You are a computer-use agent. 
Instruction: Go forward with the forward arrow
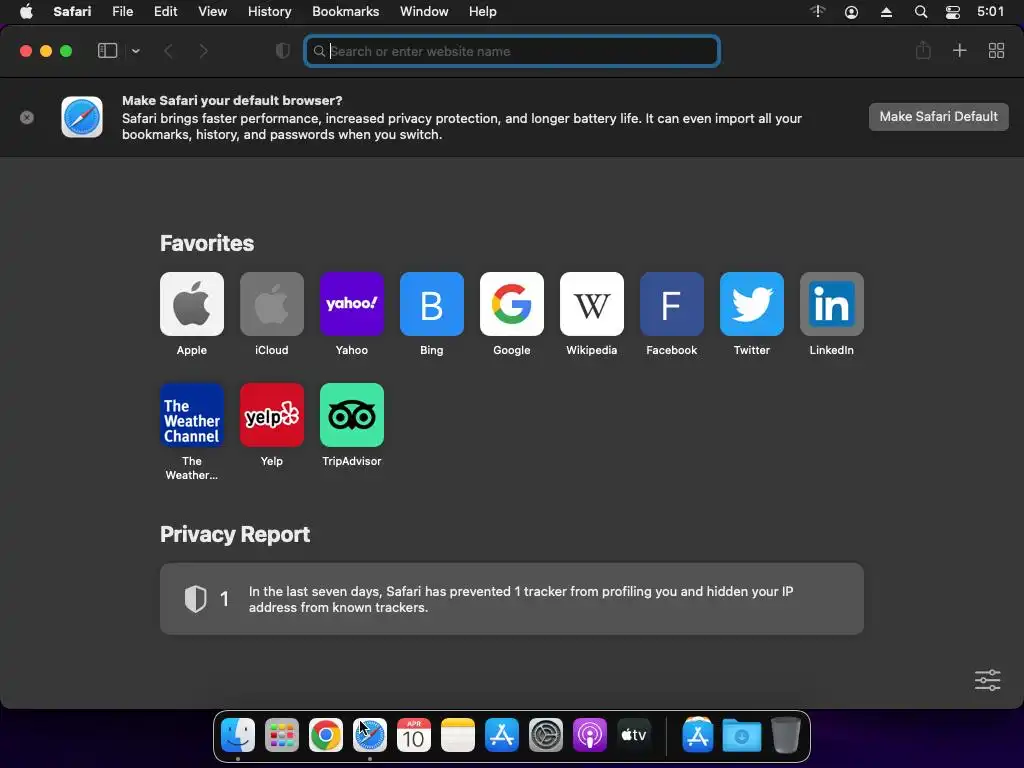pyautogui.click(x=203, y=51)
